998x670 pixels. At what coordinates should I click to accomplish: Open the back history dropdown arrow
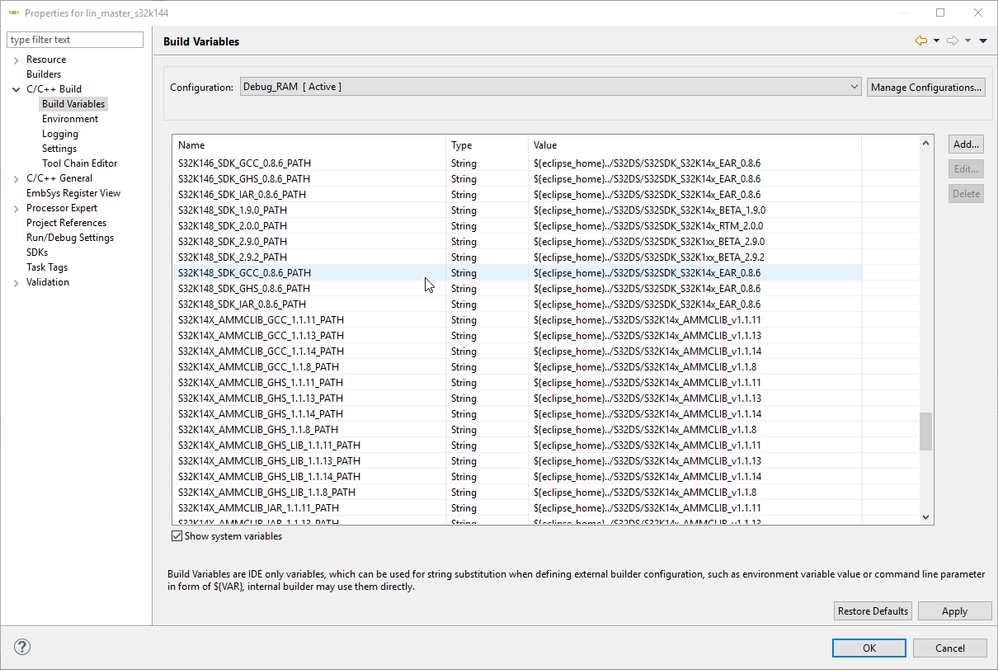click(936, 41)
